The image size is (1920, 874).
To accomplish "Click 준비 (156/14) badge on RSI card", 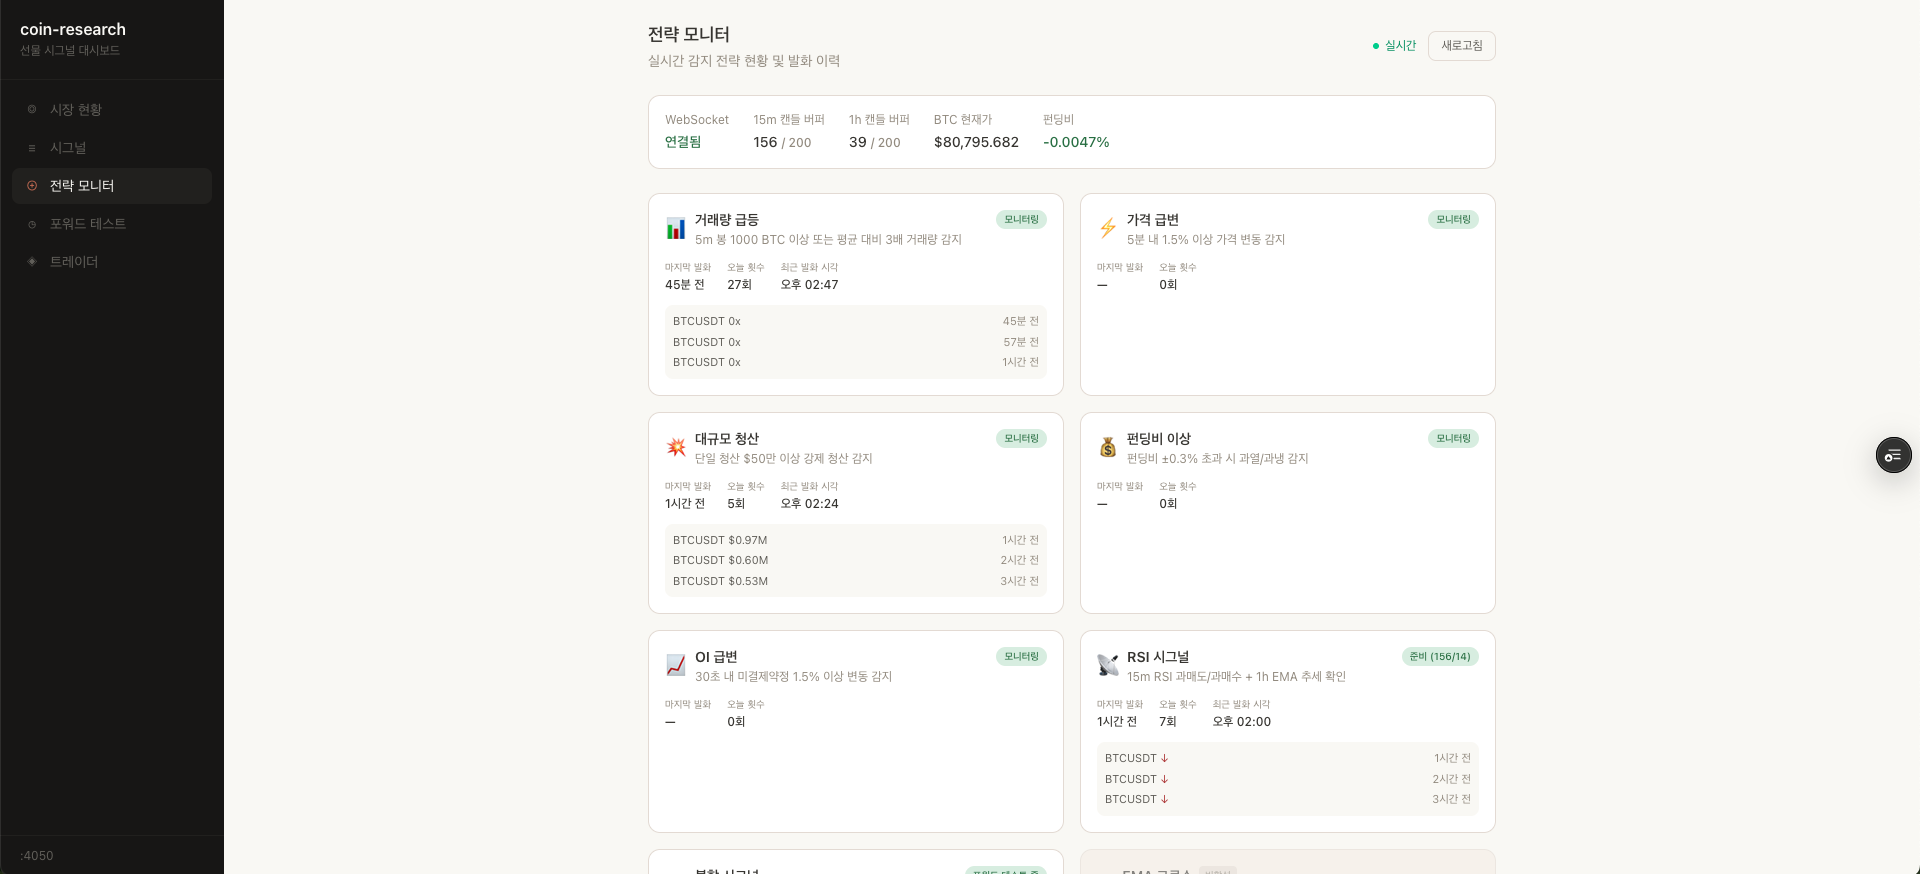I will tap(1440, 657).
